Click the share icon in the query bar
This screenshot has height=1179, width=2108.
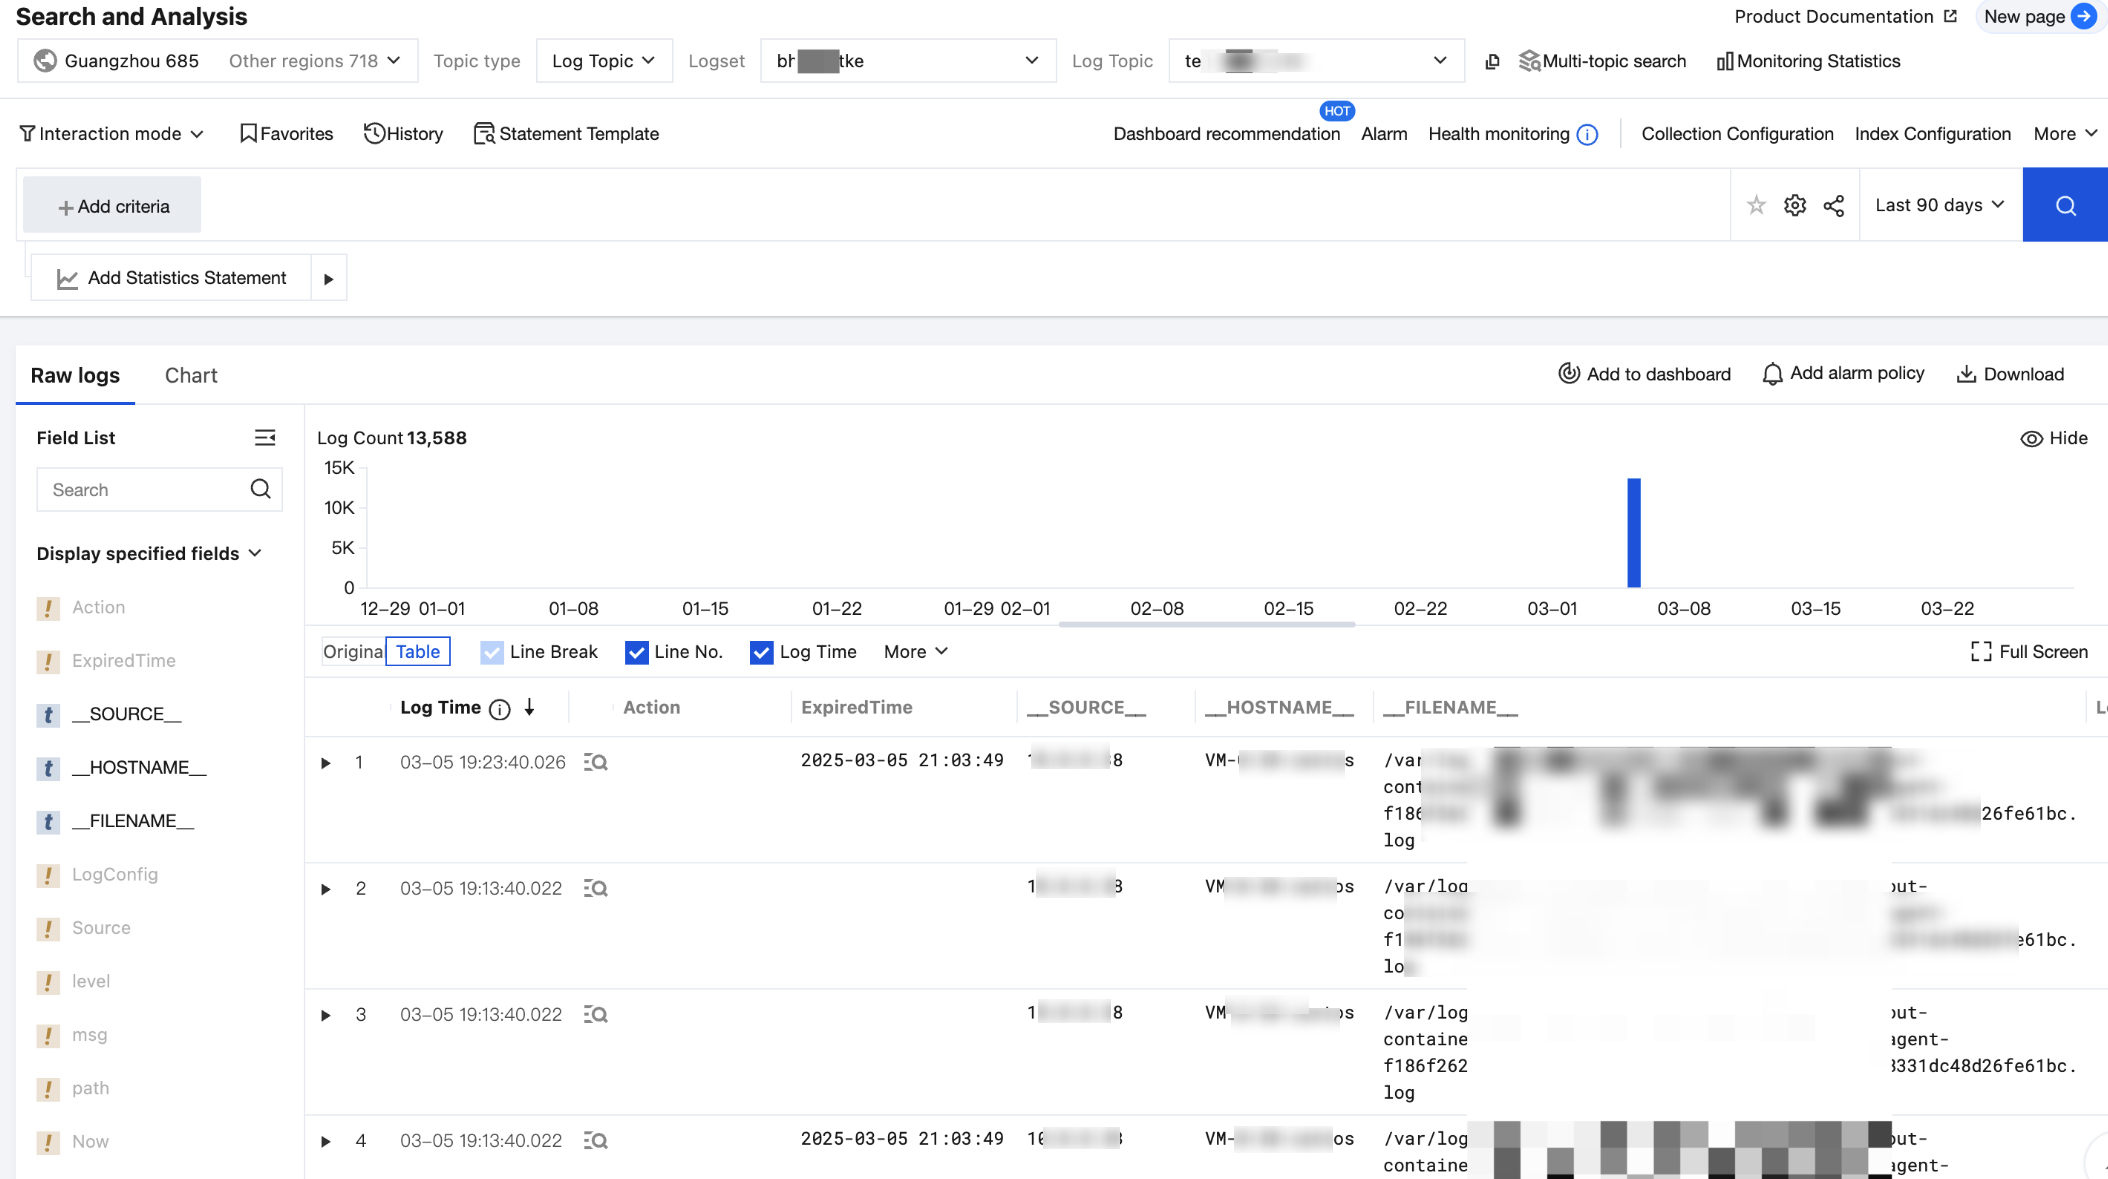(x=1833, y=205)
